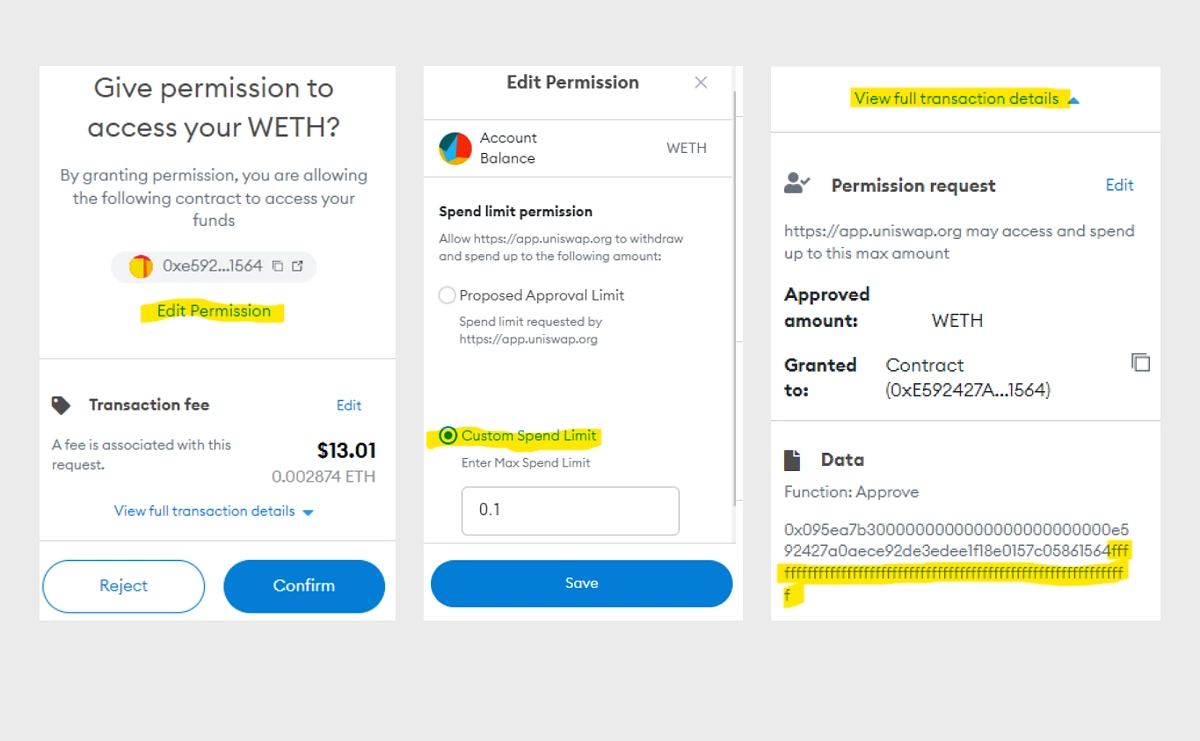1200x741 pixels.
Task: Close the Edit Permission dialog
Action: pos(701,83)
